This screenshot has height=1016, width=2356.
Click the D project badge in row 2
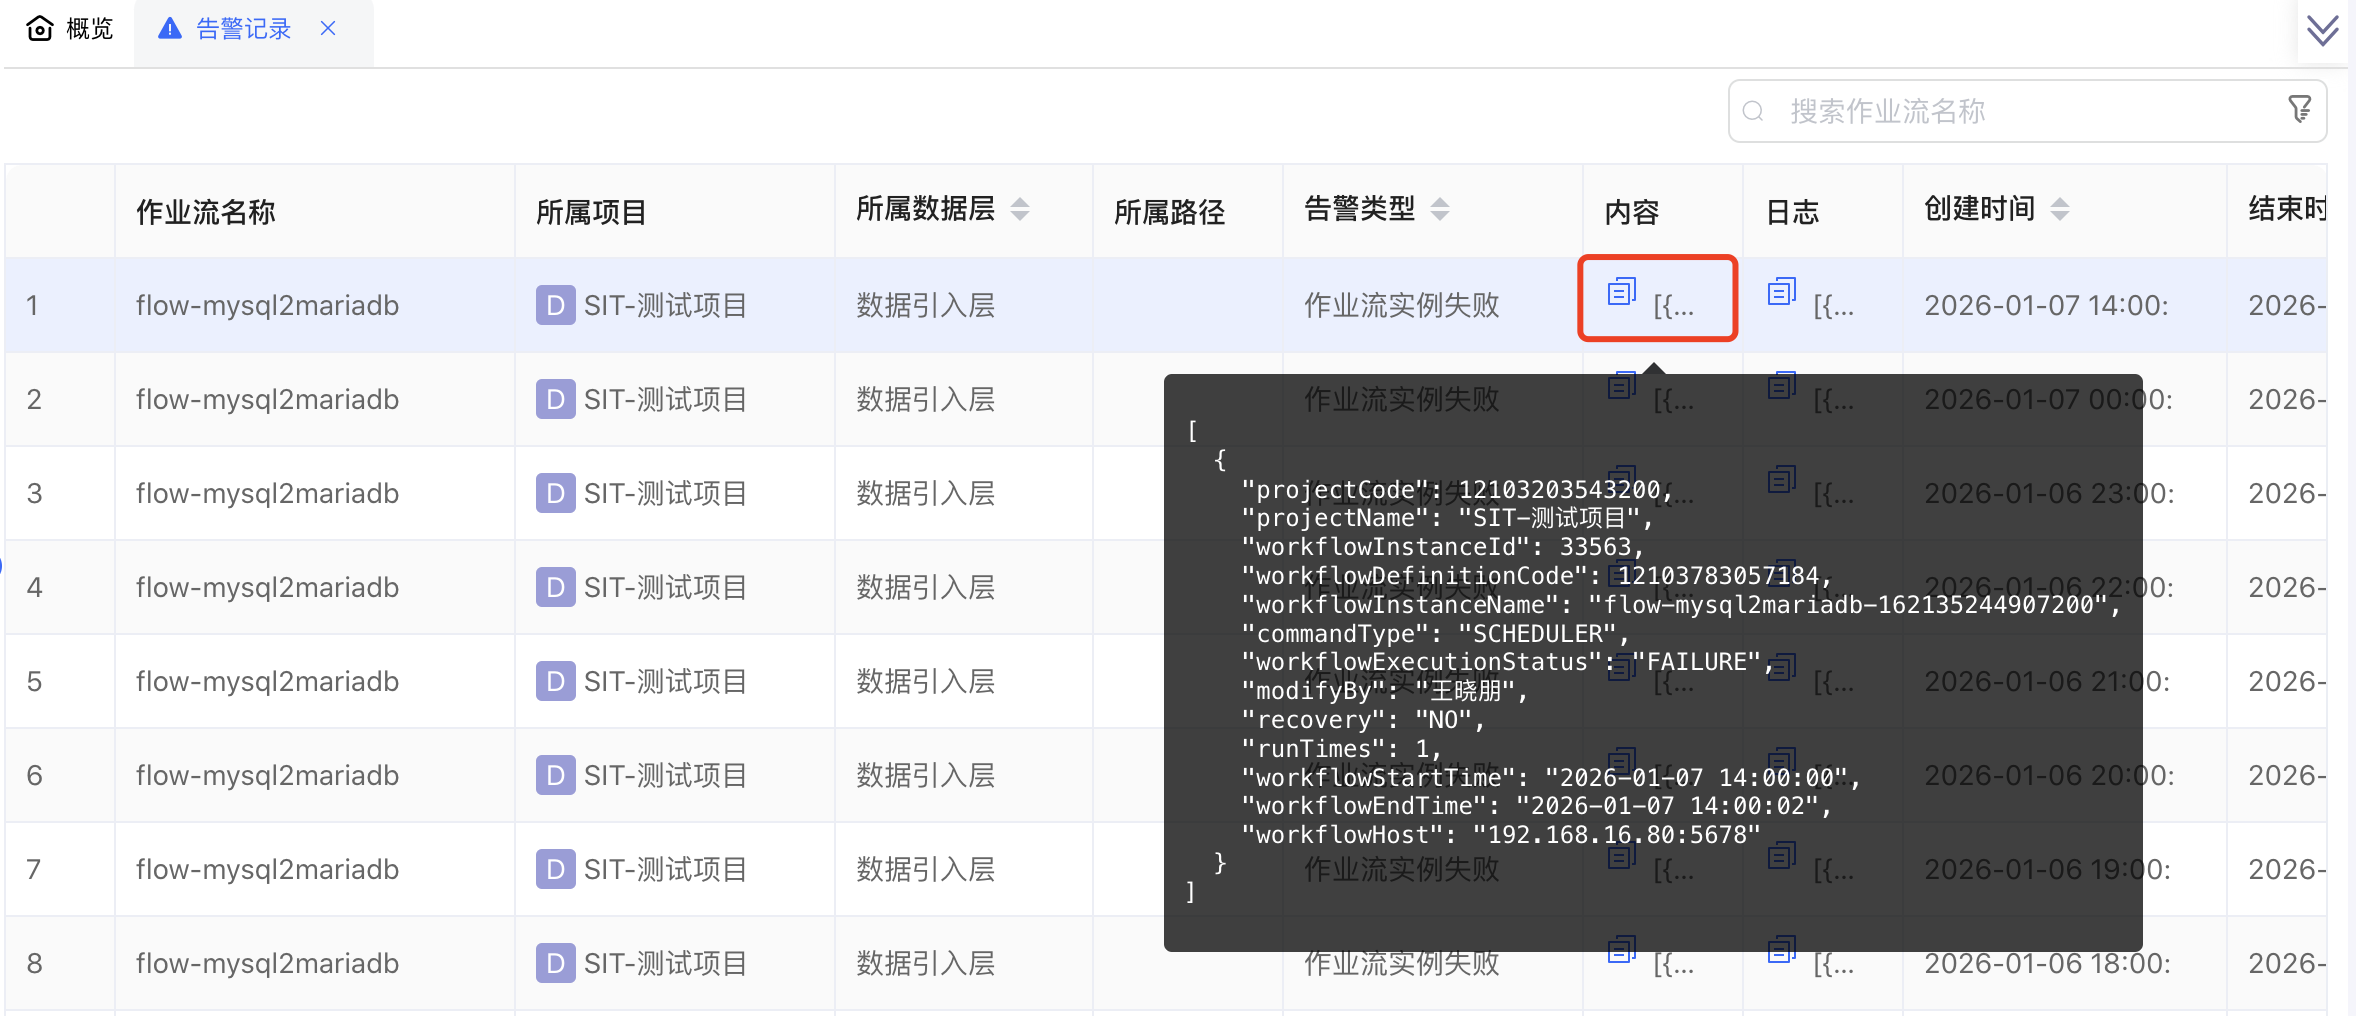click(x=555, y=399)
